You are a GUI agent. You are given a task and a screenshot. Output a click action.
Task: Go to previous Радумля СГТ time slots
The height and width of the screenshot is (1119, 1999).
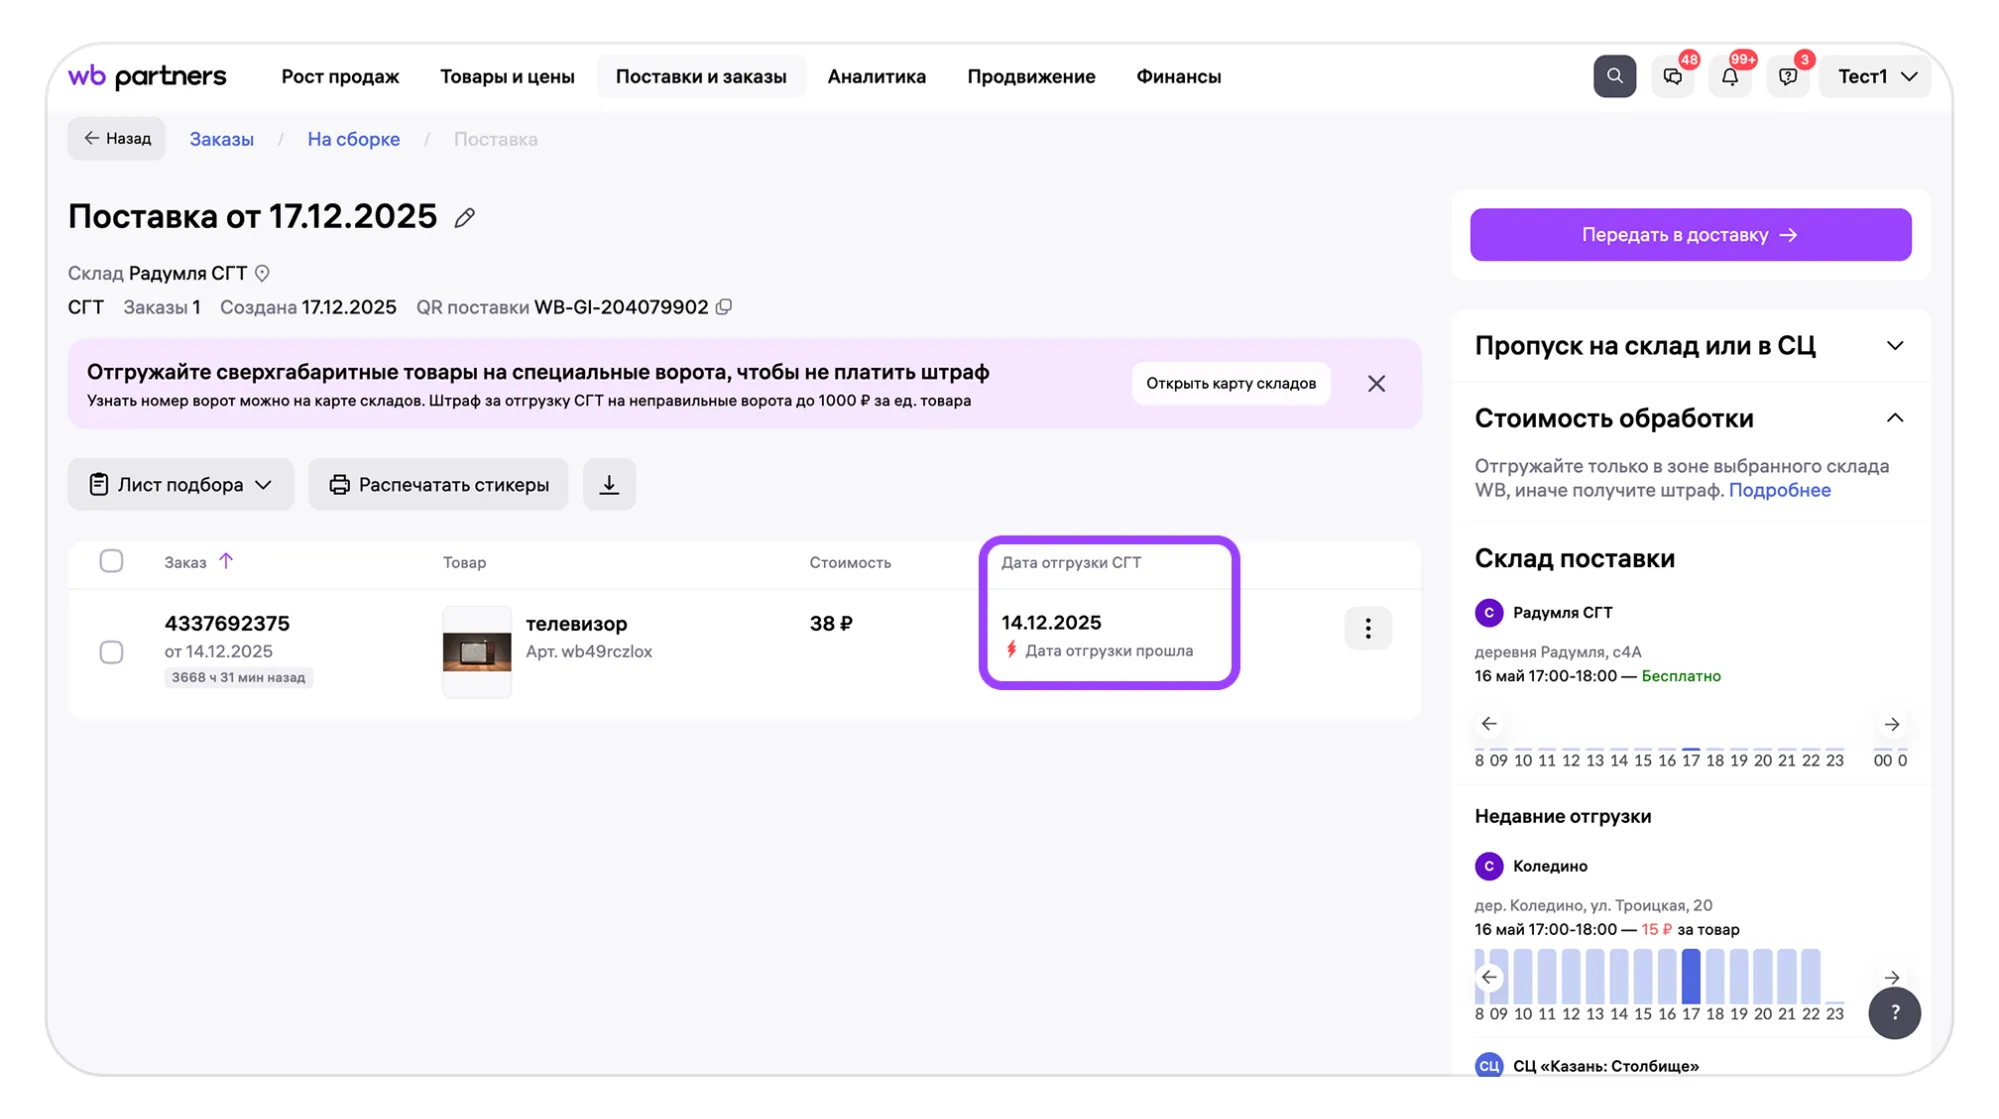pyautogui.click(x=1489, y=724)
